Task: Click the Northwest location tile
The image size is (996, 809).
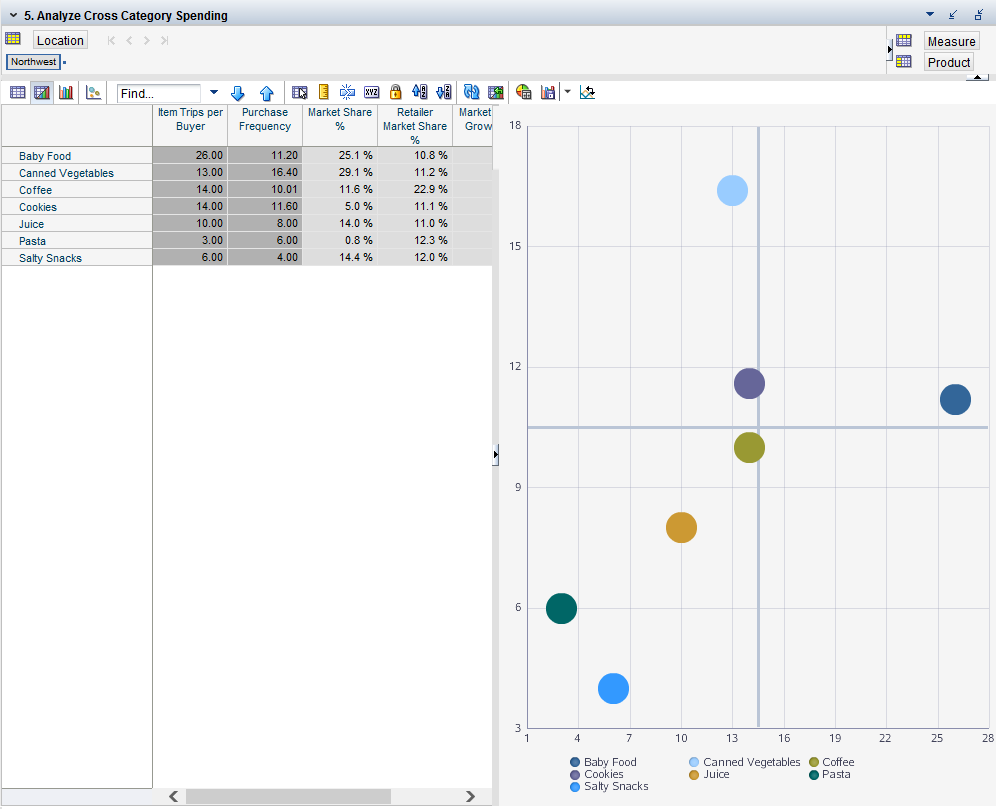Action: pos(33,62)
